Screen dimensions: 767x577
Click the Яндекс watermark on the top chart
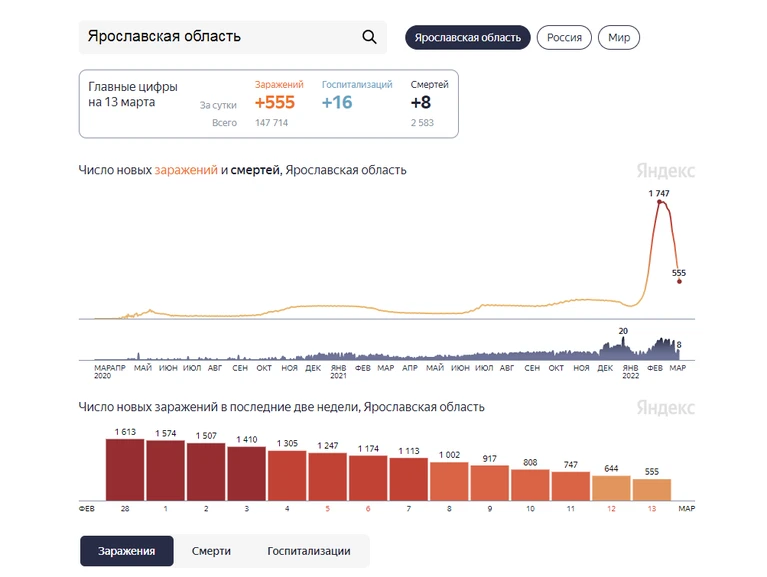(665, 171)
